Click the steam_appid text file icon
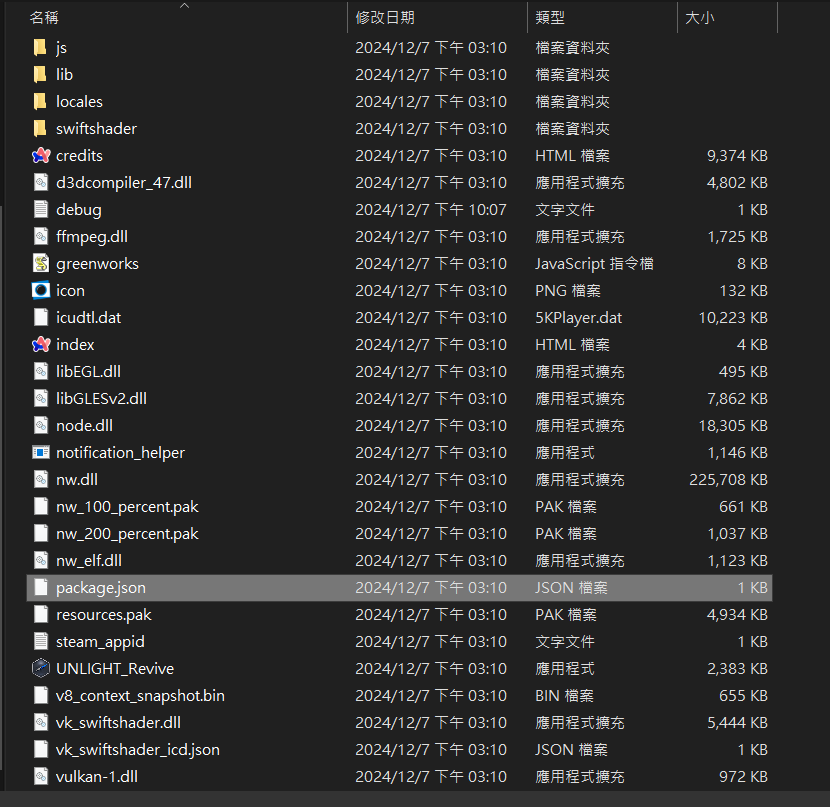Viewport: 830px width, 807px height. click(41, 641)
